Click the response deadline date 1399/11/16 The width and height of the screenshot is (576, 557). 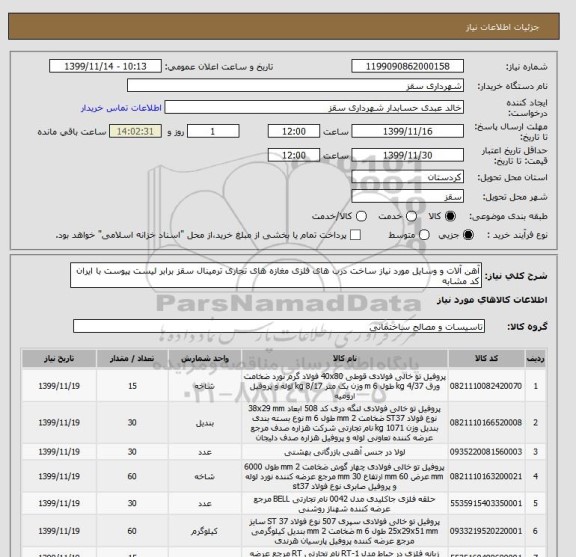(x=407, y=131)
